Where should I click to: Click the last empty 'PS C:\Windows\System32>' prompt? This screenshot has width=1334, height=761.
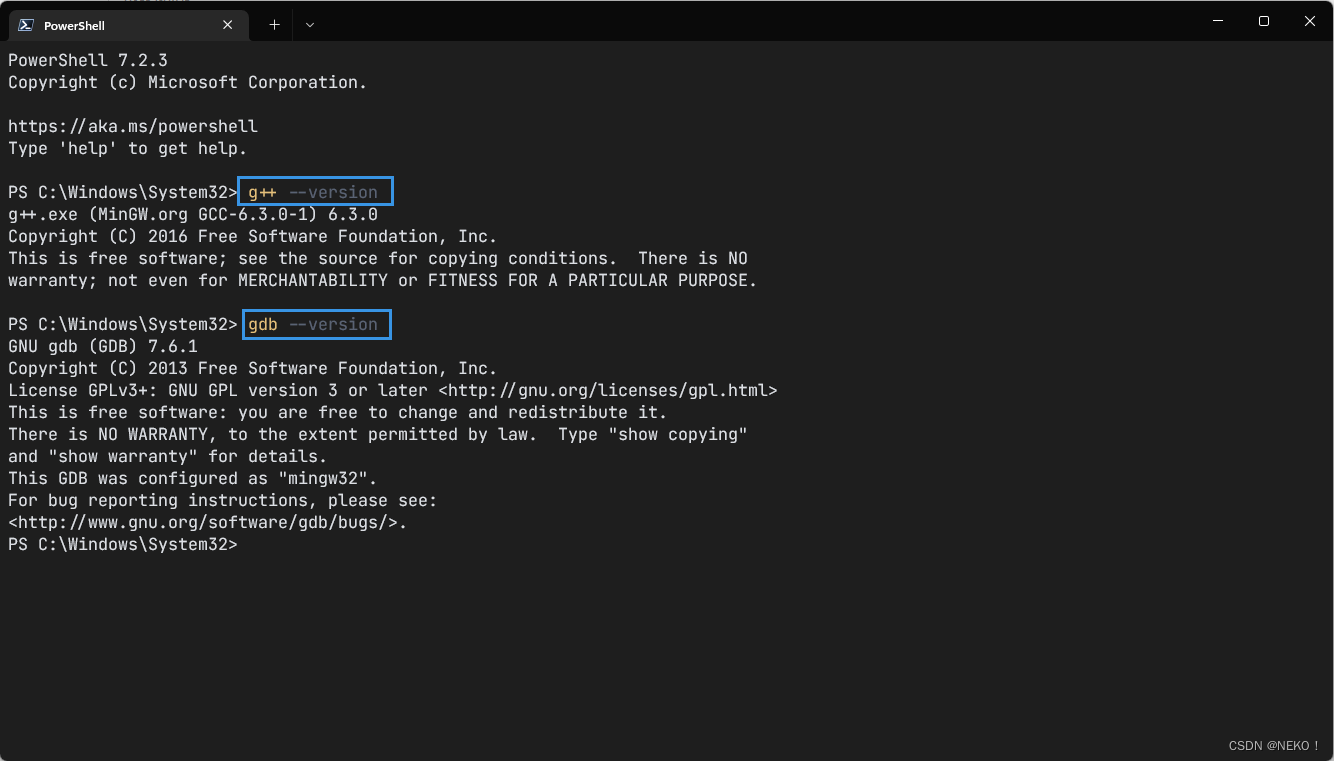[x=123, y=545]
